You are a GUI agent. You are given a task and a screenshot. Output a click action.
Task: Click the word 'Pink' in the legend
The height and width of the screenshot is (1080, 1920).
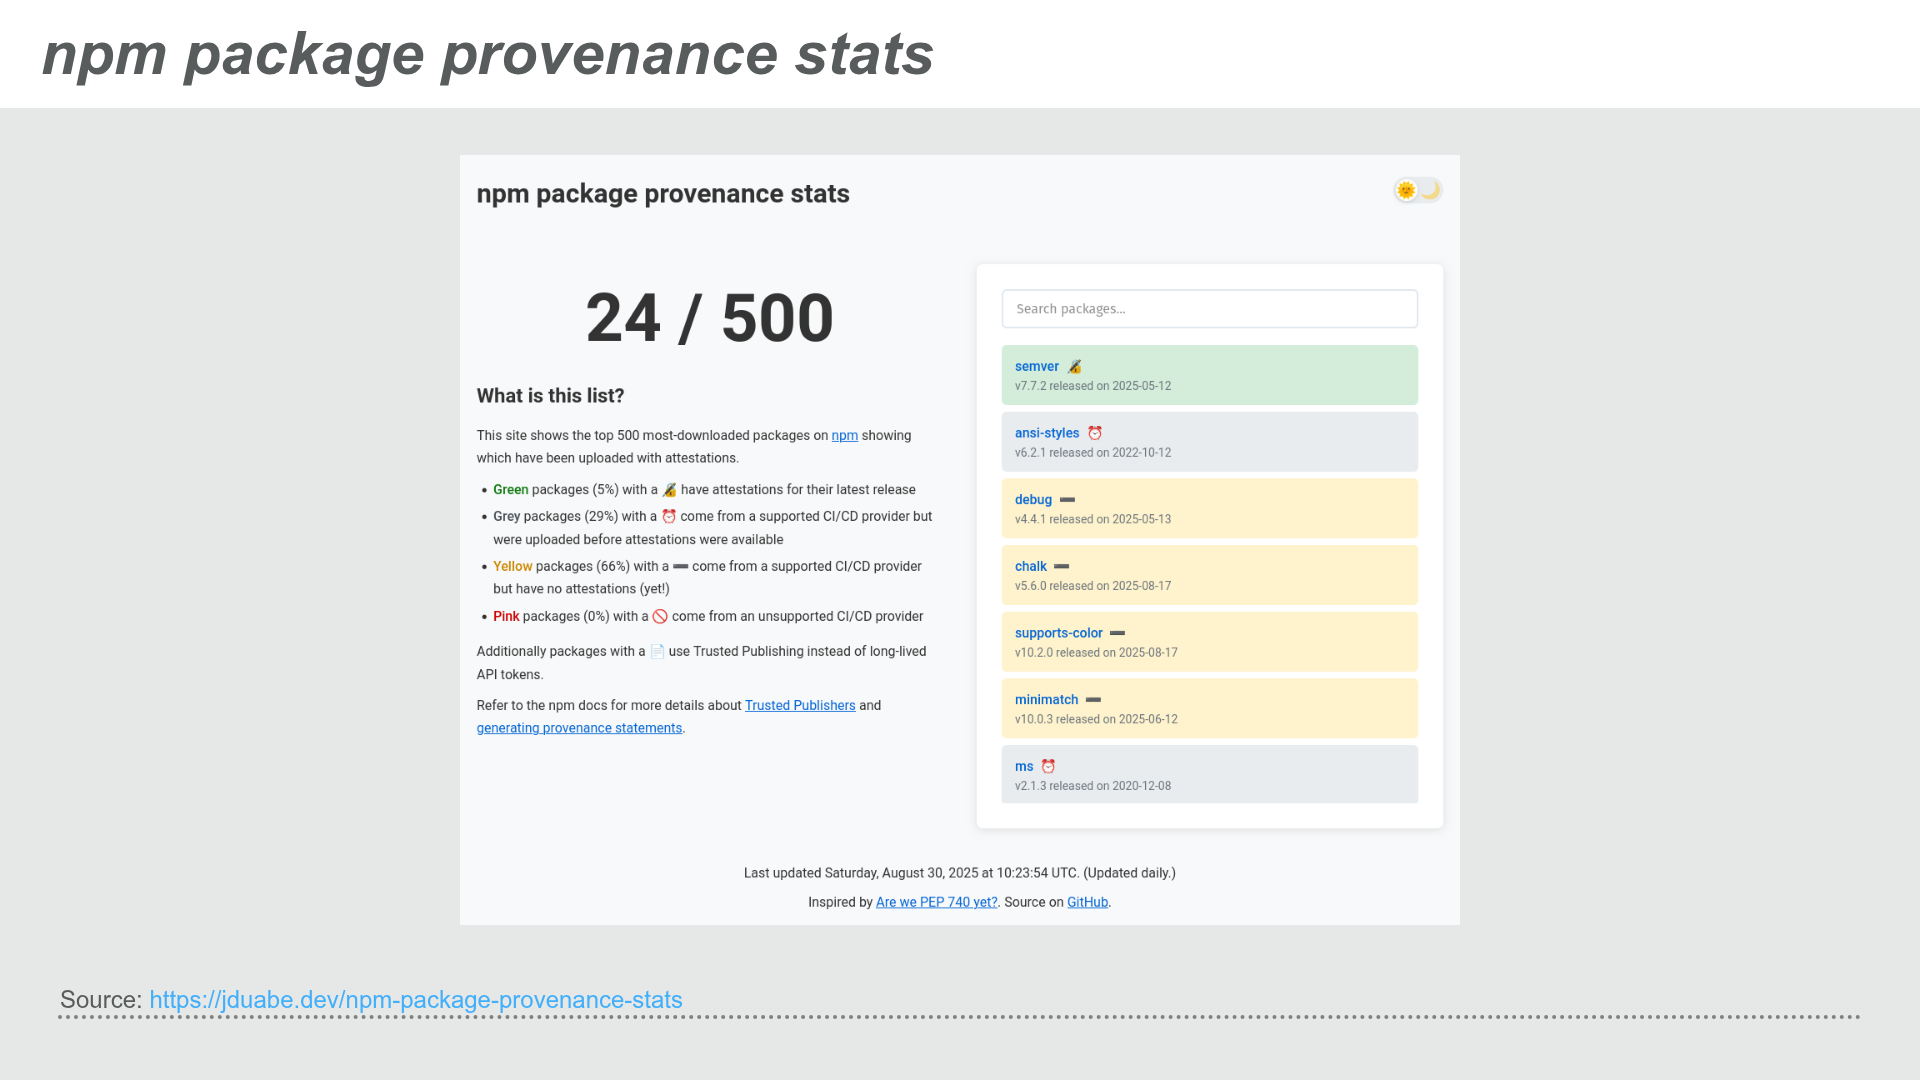[506, 617]
